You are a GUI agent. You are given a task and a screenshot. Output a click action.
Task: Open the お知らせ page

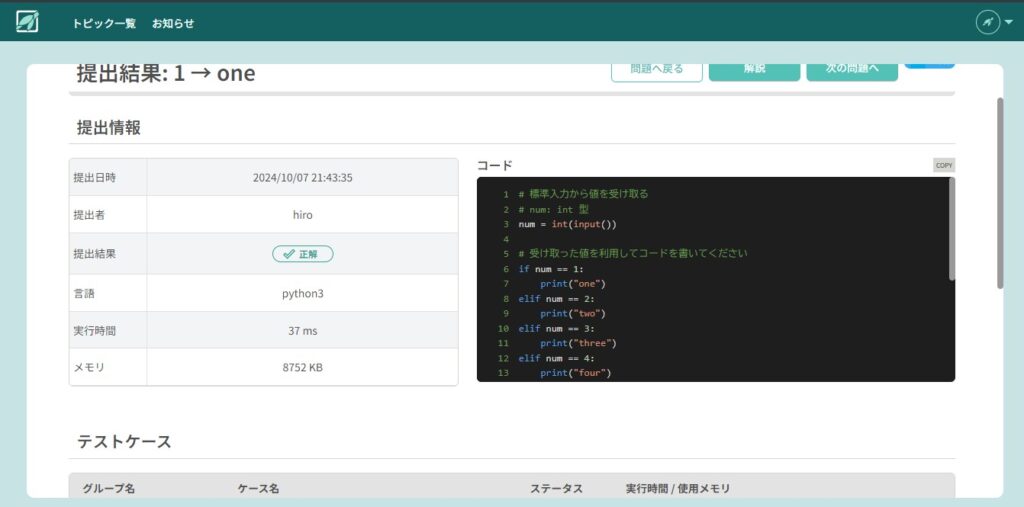173,23
